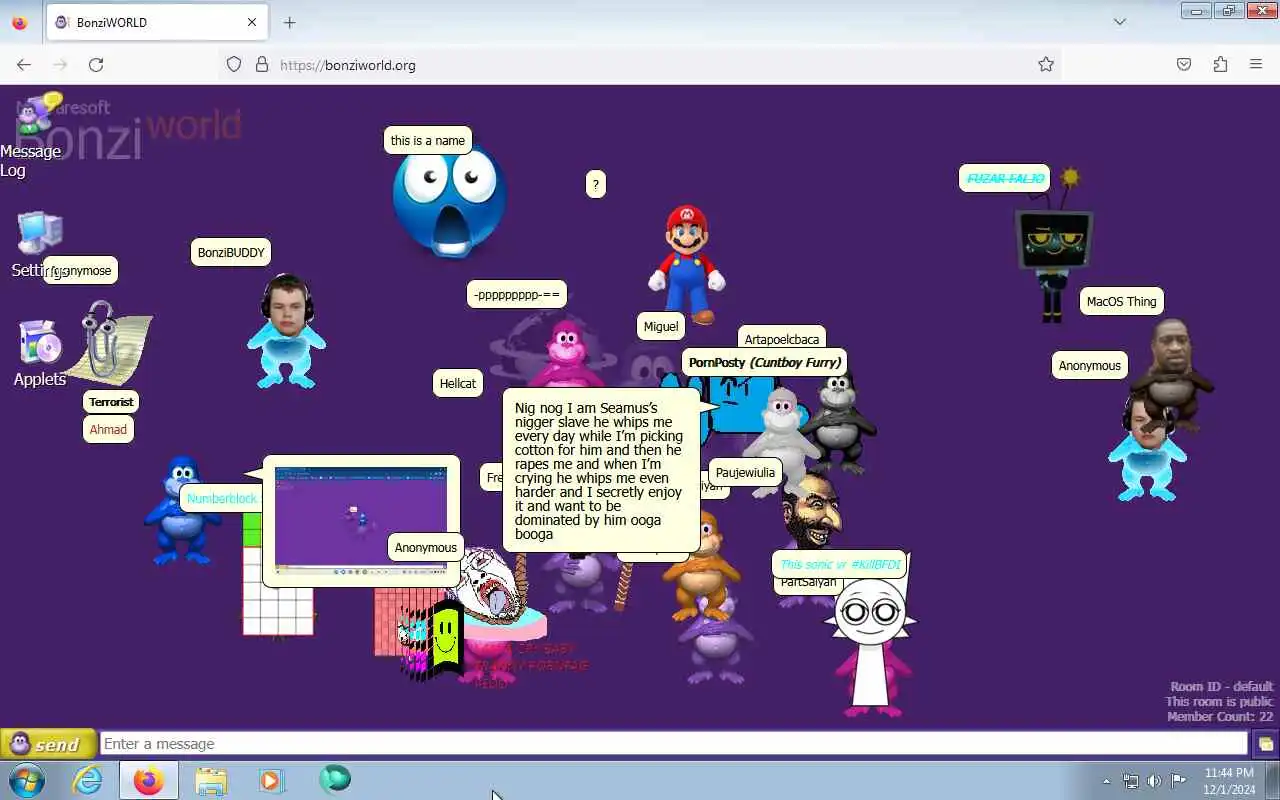Click the '?' name tag

point(596,184)
